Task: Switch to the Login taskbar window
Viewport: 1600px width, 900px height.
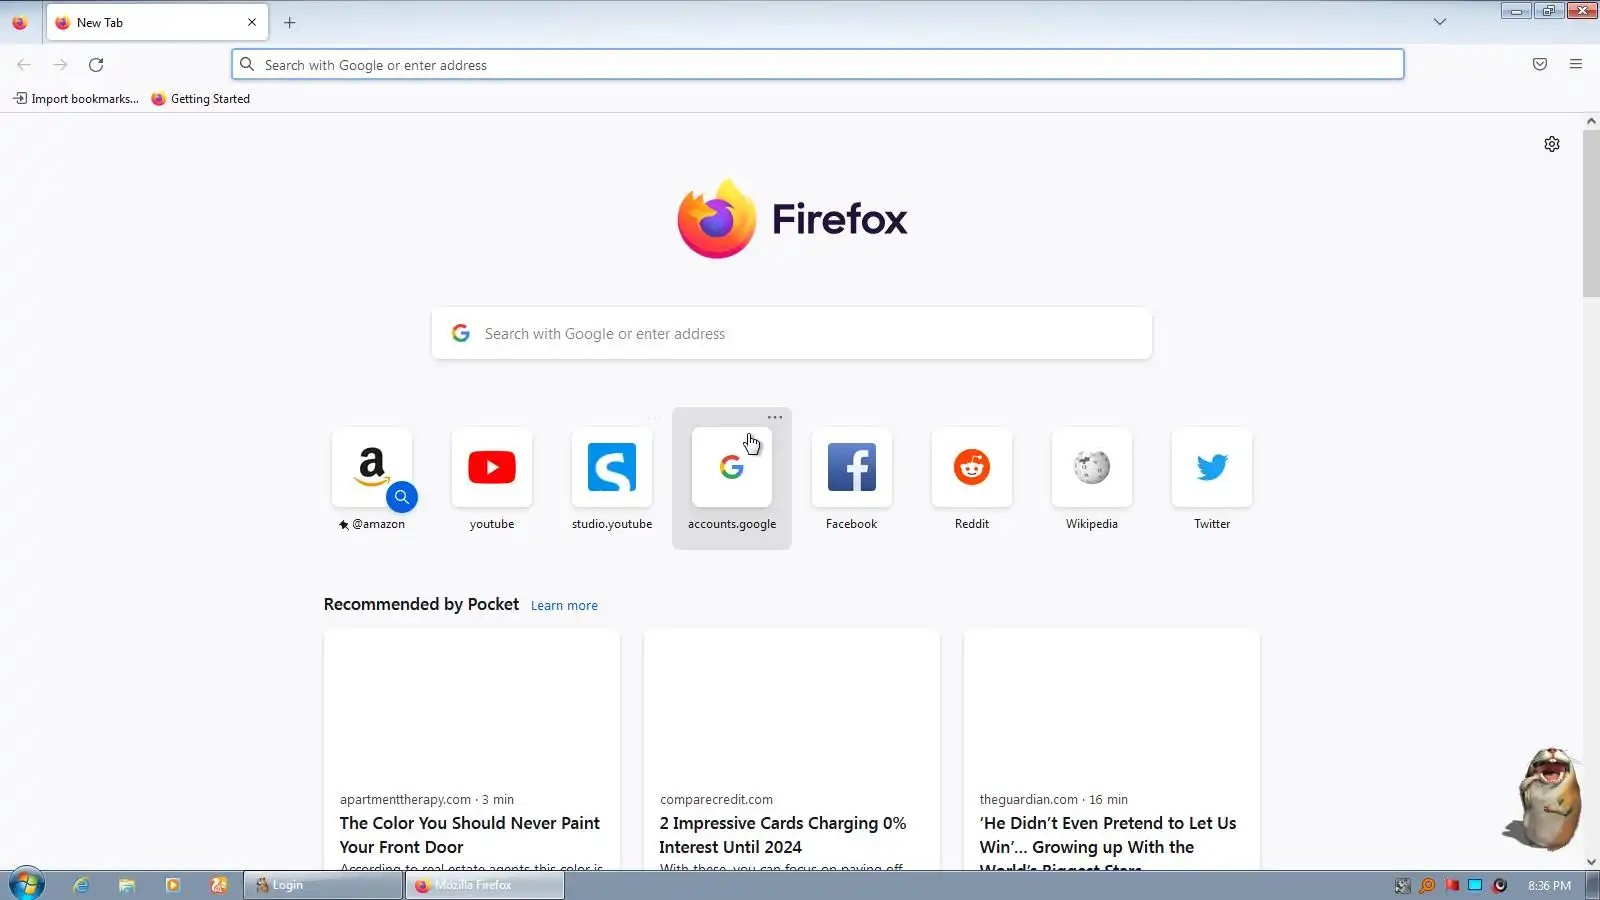Action: [x=323, y=885]
